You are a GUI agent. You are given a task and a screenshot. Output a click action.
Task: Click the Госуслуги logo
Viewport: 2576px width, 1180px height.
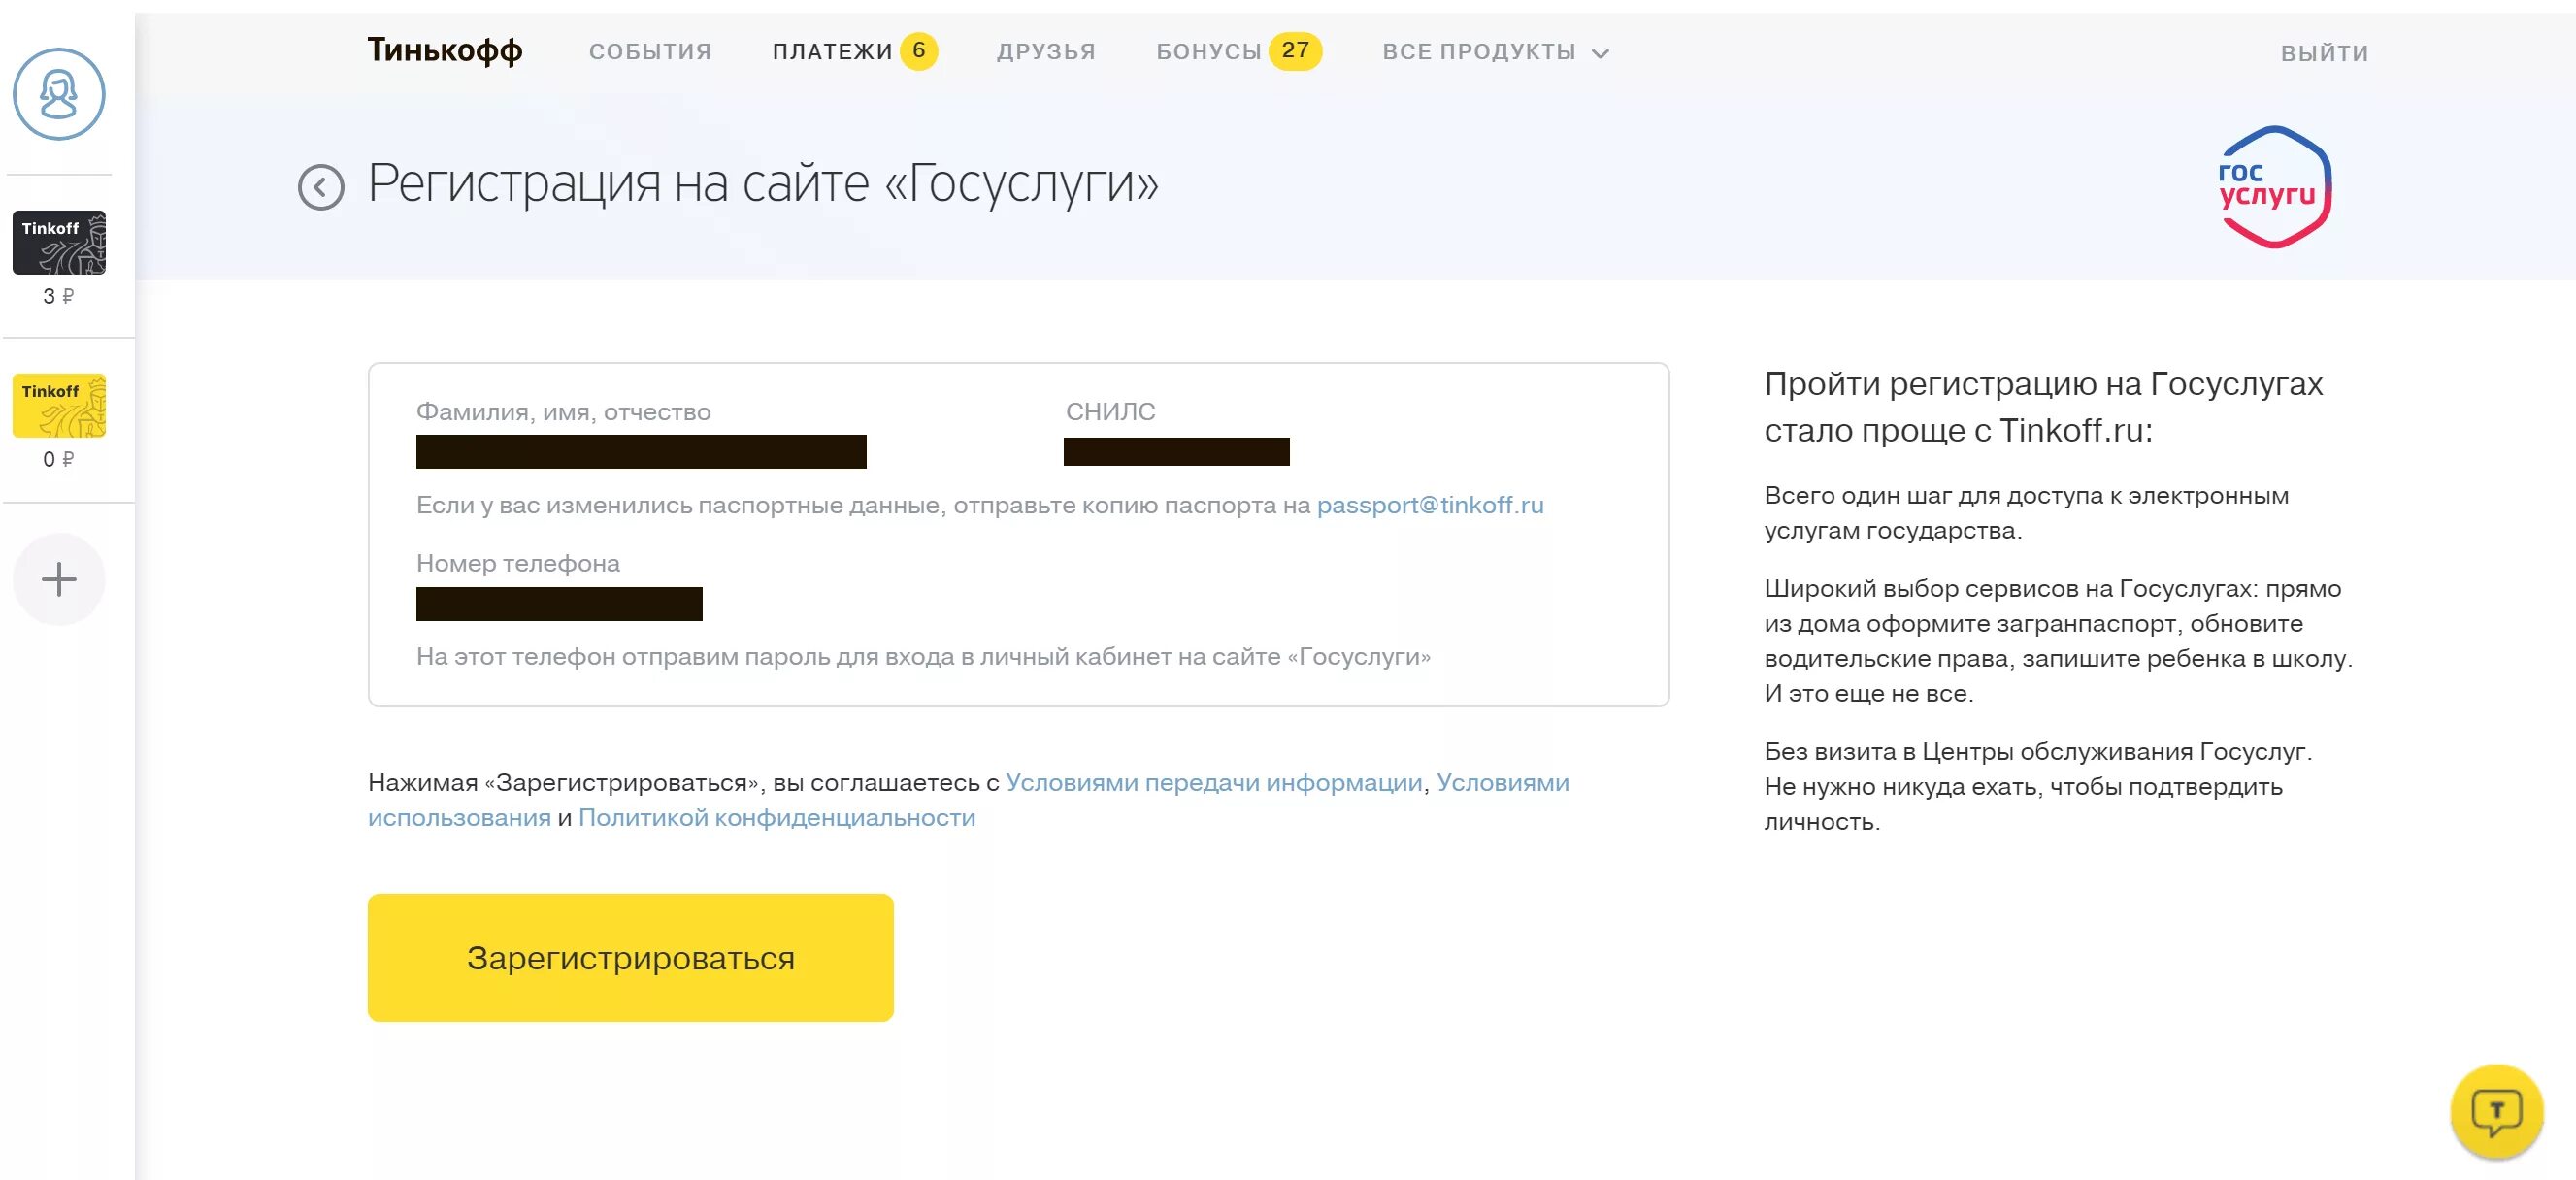coord(2274,187)
